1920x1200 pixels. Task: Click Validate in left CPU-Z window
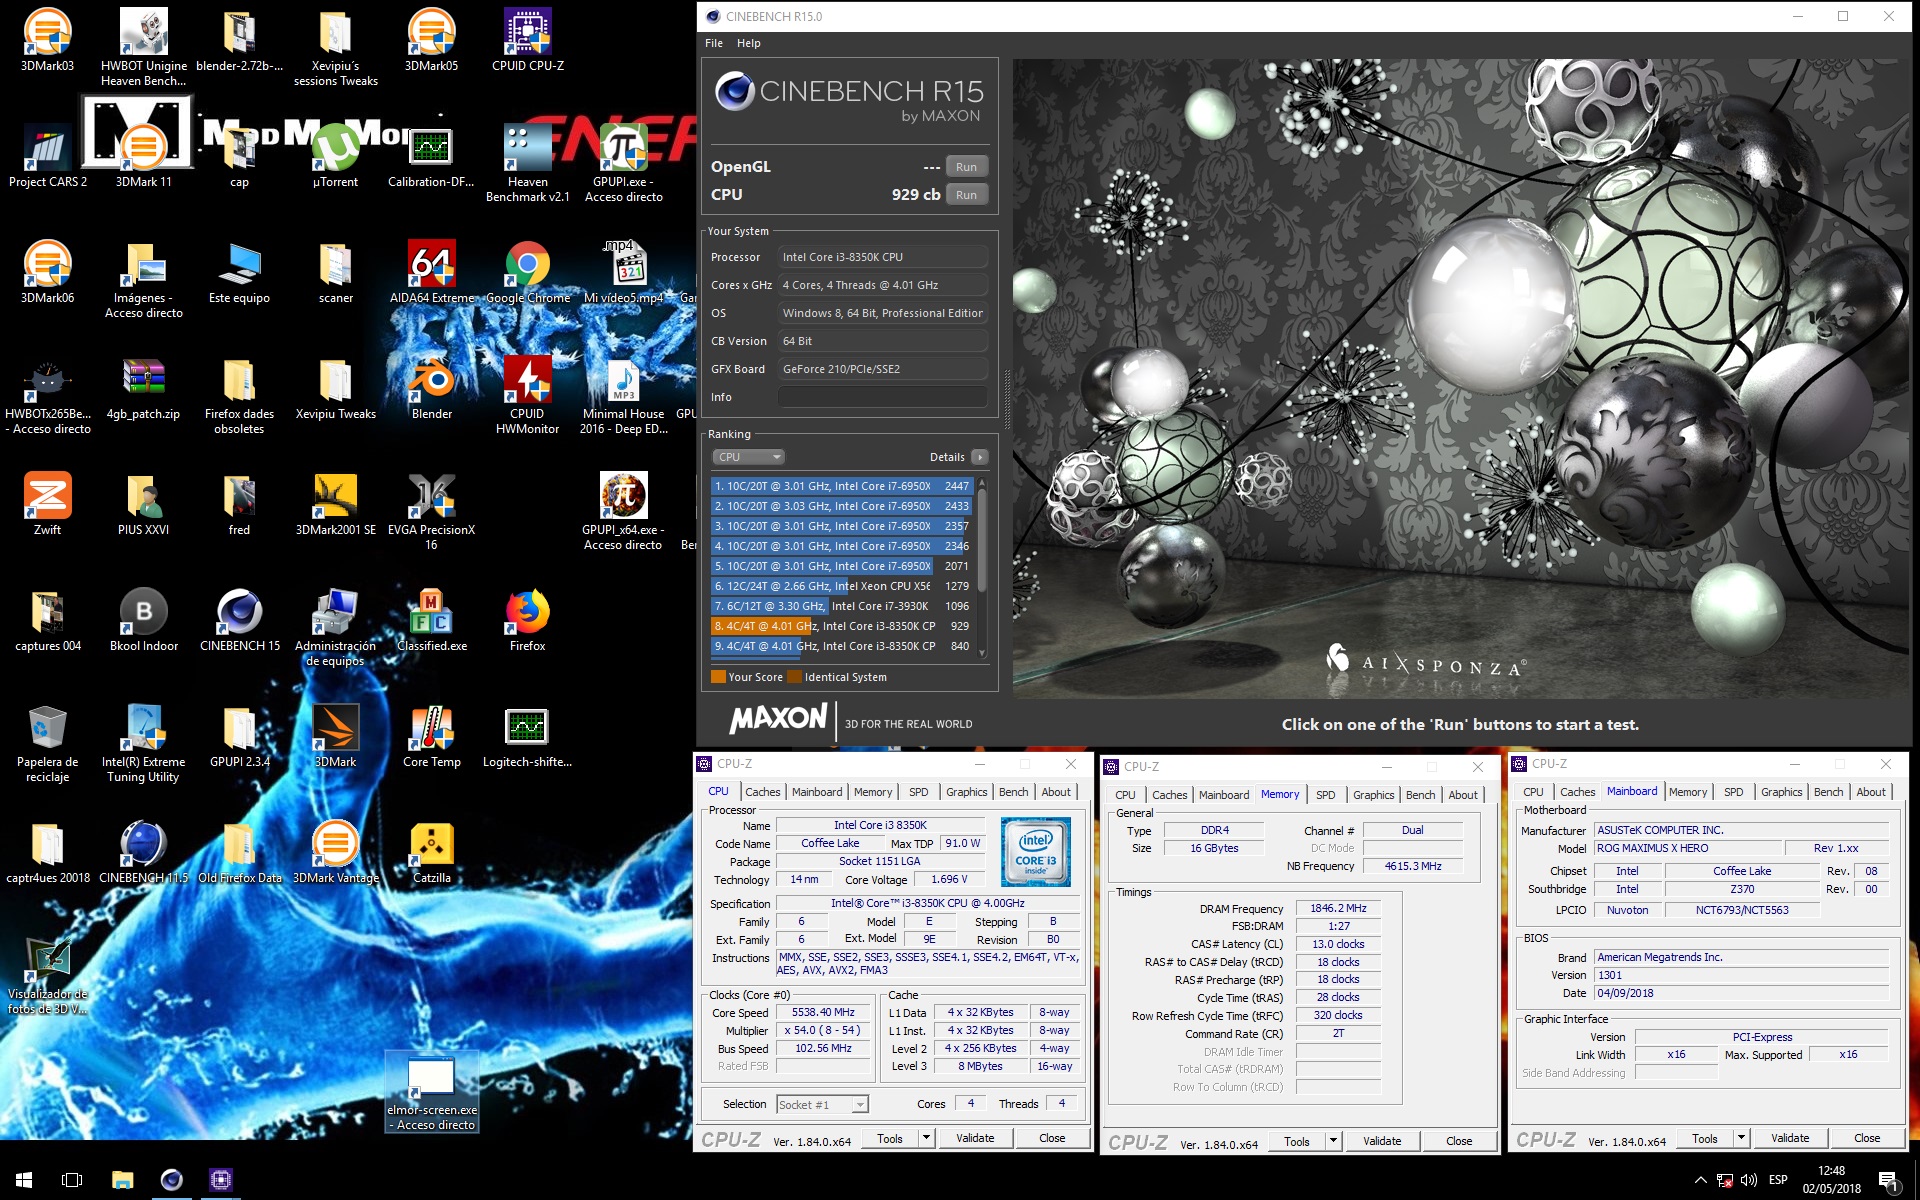point(975,1138)
